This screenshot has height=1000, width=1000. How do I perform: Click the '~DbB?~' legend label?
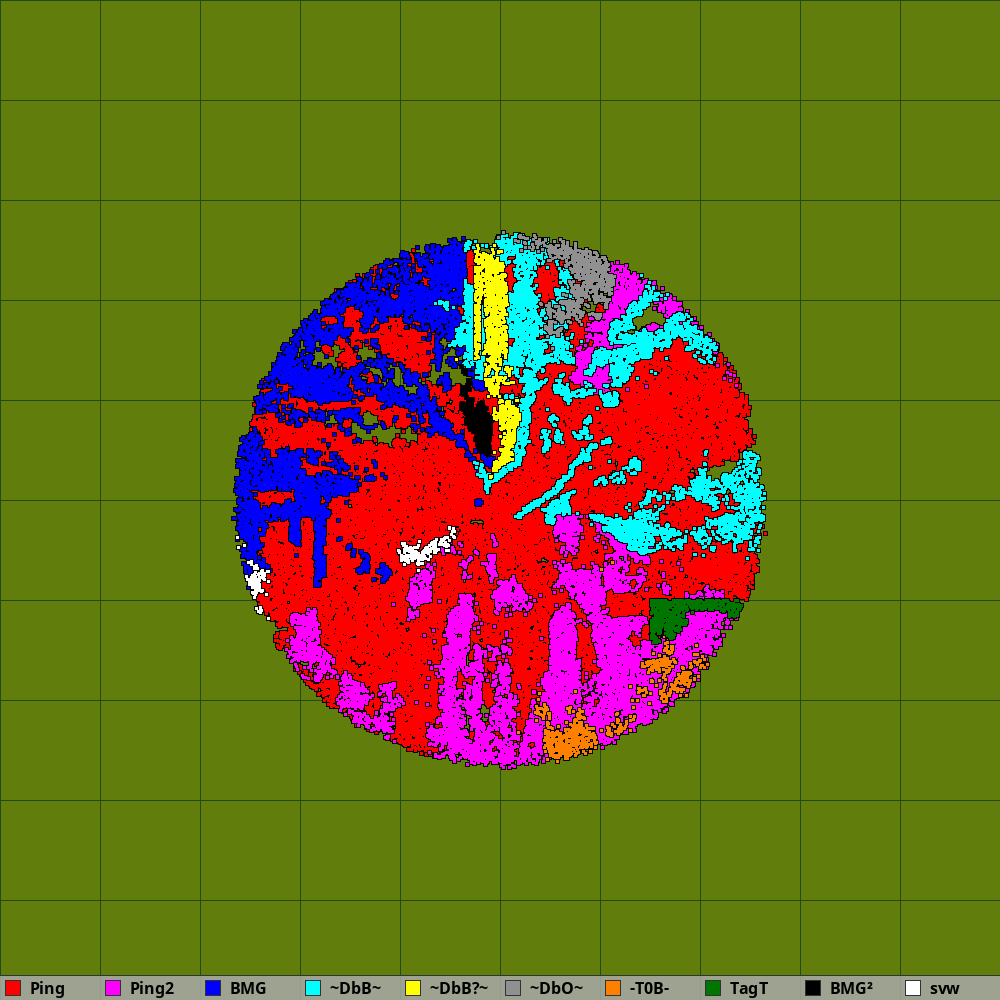click(459, 989)
